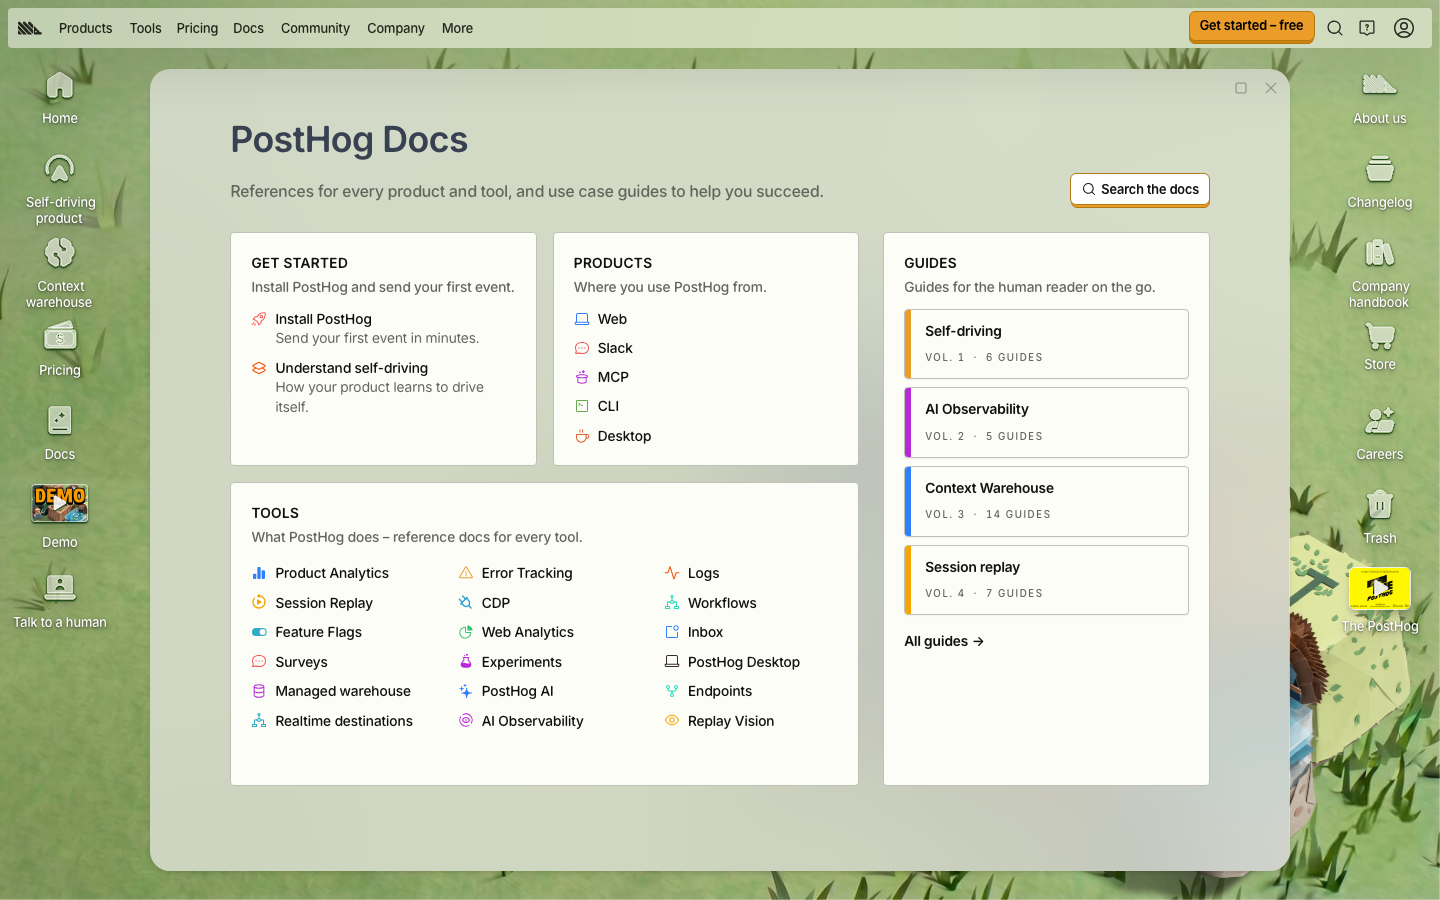Open the Context warehouse desktop icon
This screenshot has height=900, width=1440.
[60, 273]
